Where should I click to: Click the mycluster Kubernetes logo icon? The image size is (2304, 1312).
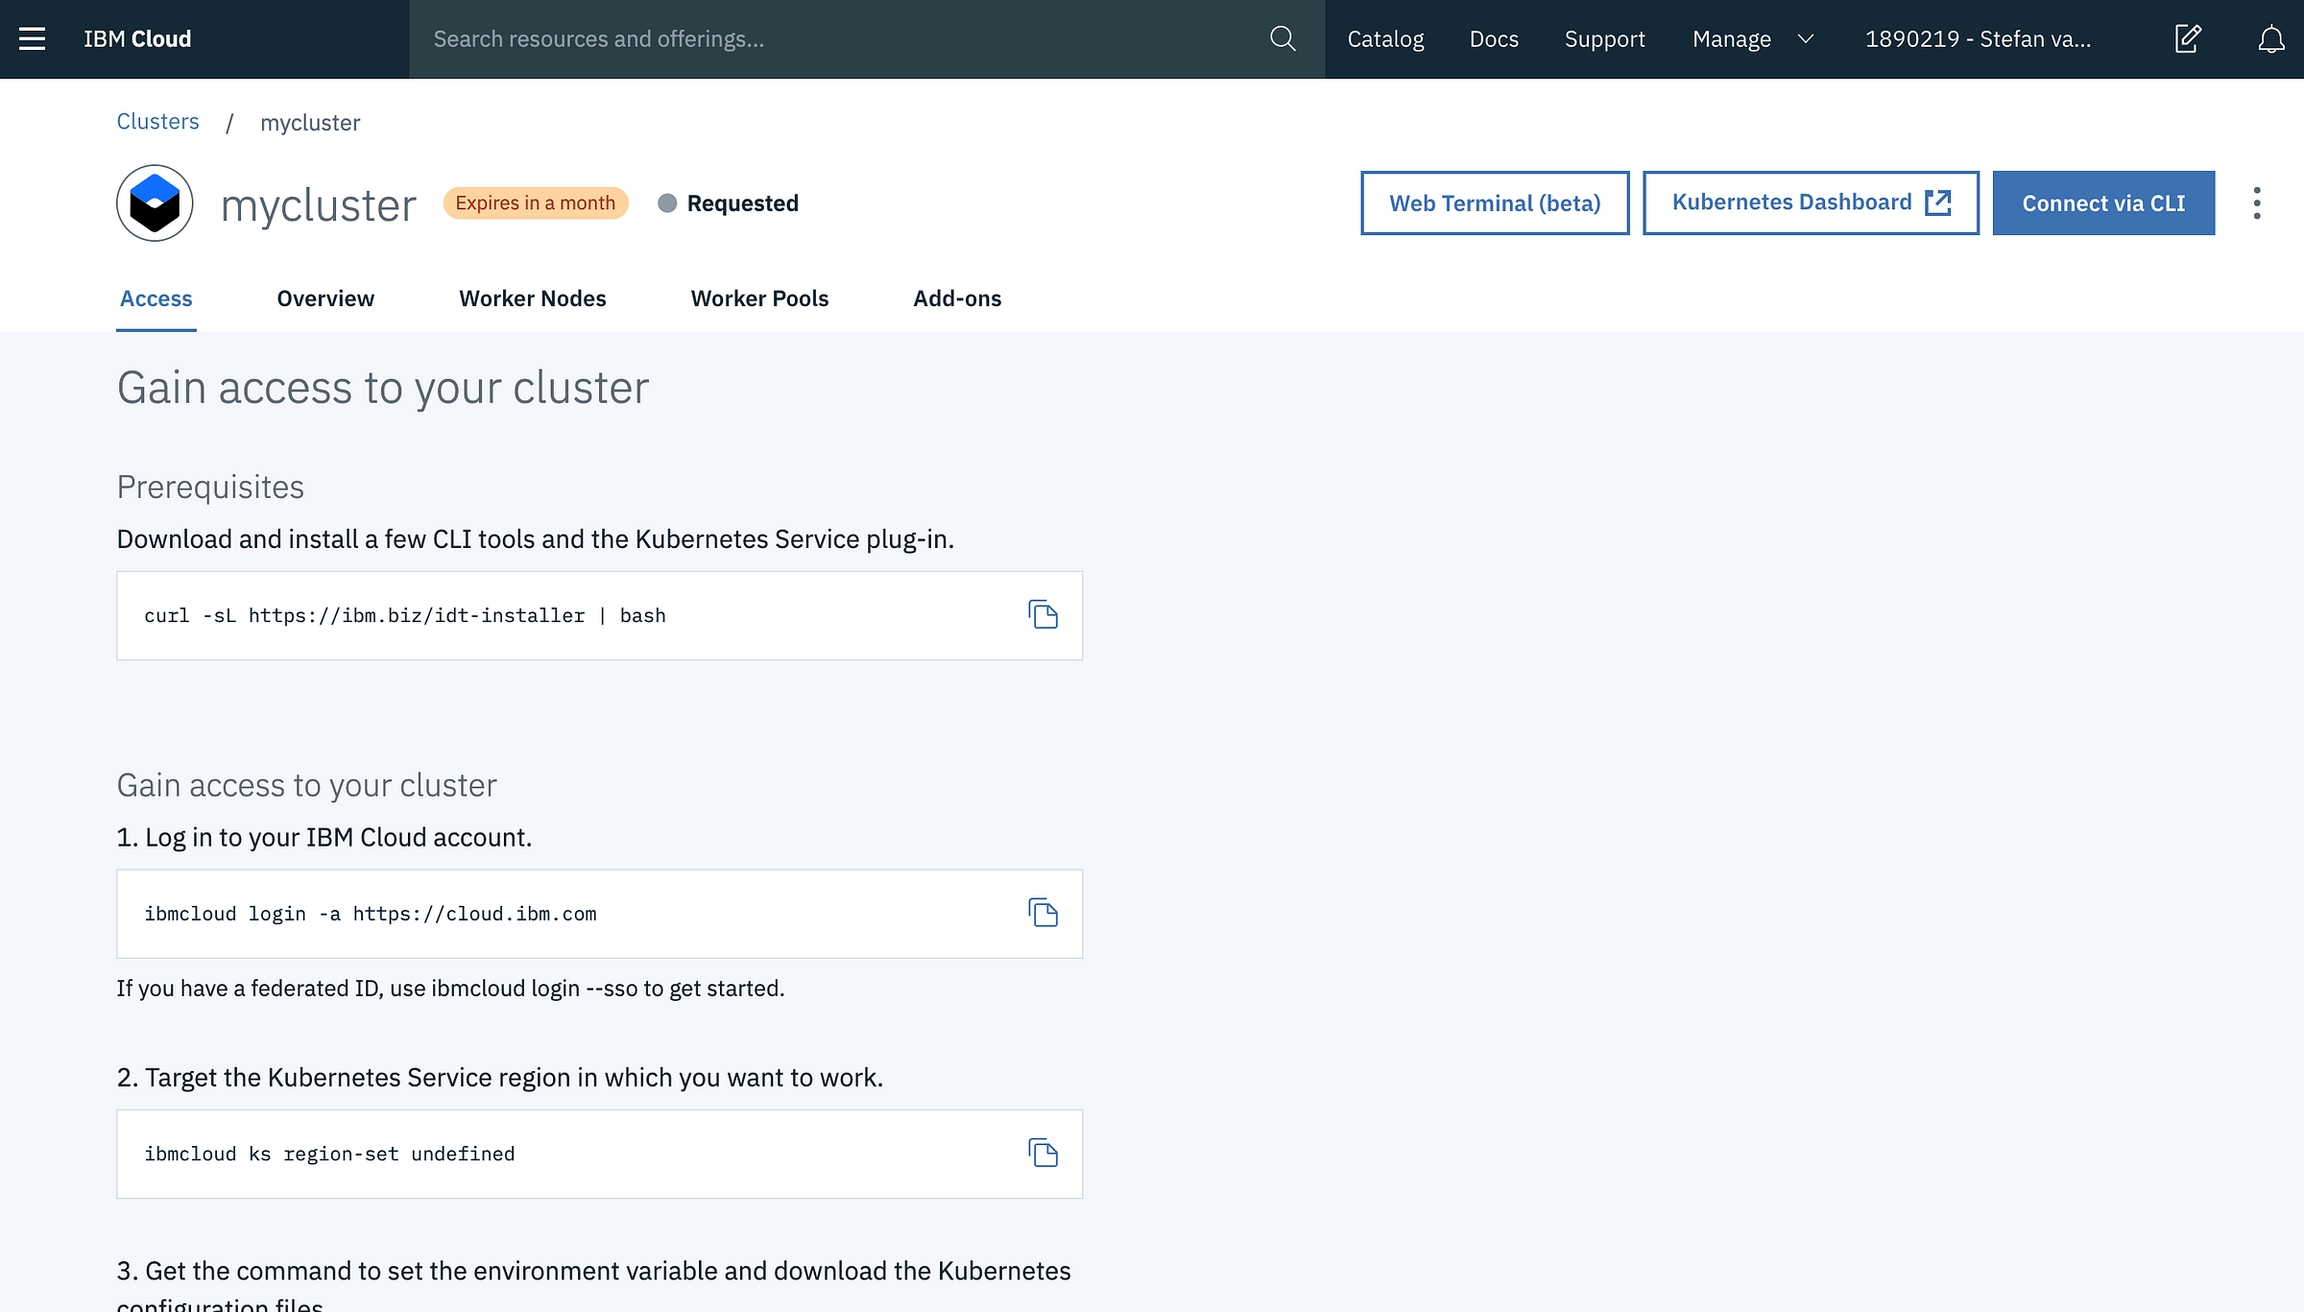pos(155,203)
